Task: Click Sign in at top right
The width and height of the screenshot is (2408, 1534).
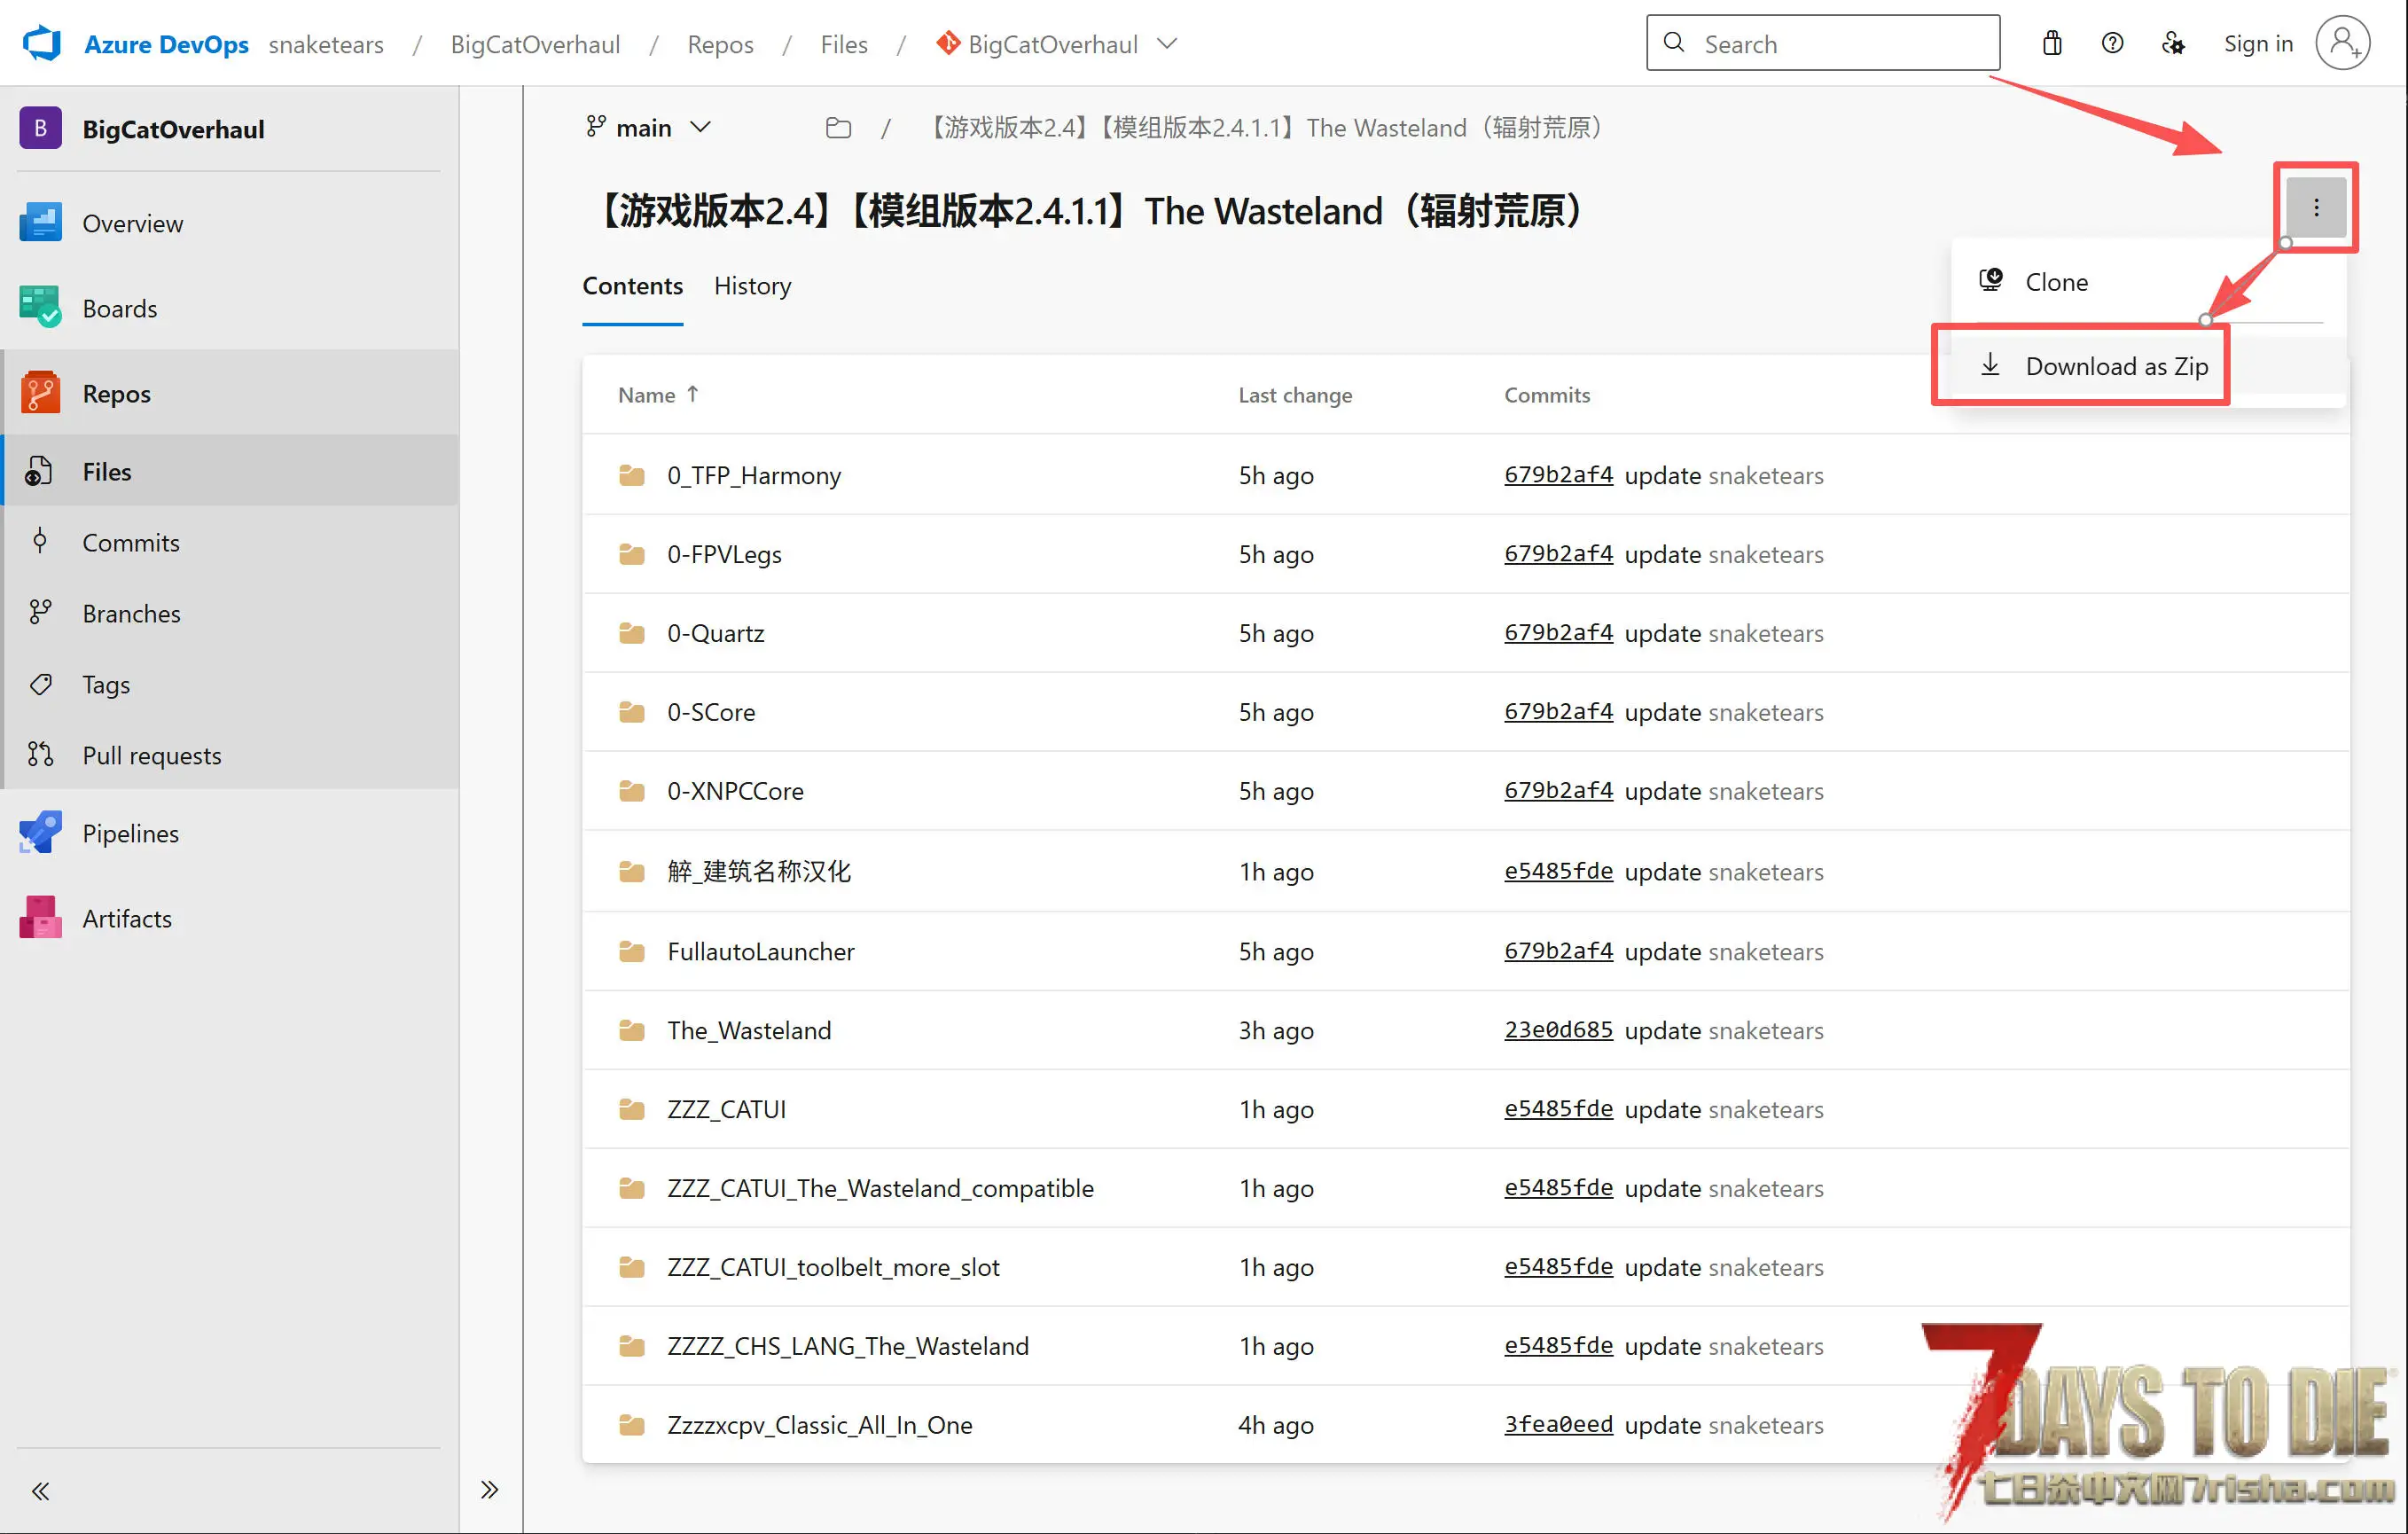Action: (2257, 44)
